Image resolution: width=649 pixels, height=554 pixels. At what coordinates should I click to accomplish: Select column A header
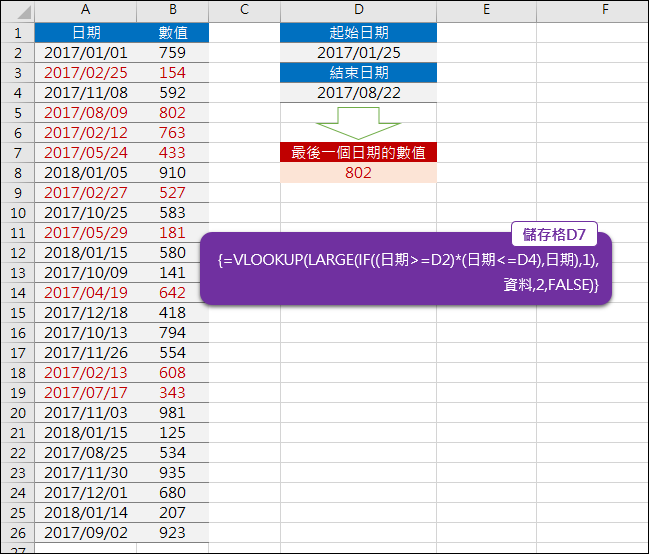(86, 11)
